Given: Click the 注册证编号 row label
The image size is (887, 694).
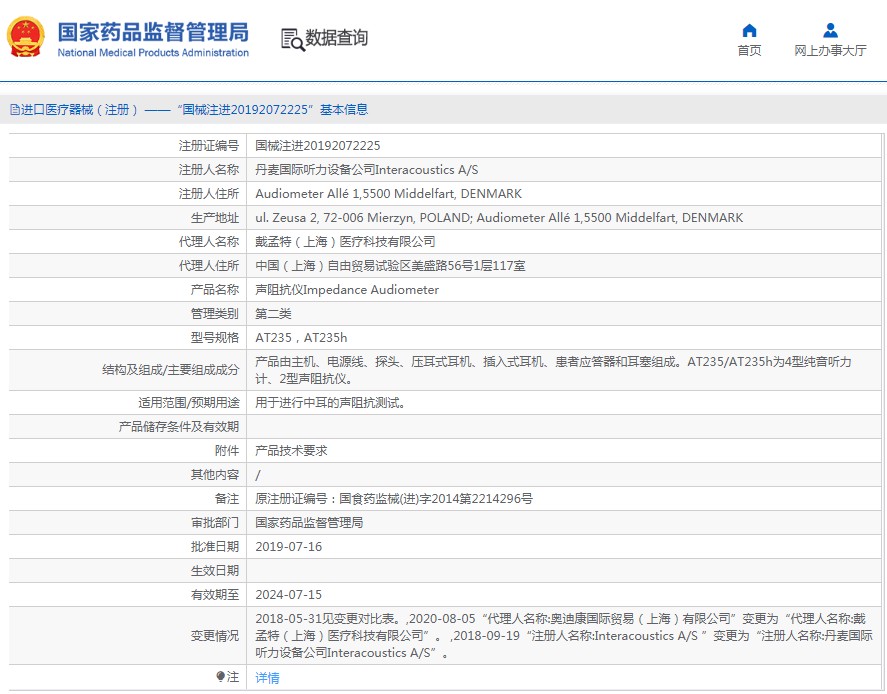Looking at the screenshot, I should click(x=209, y=146).
